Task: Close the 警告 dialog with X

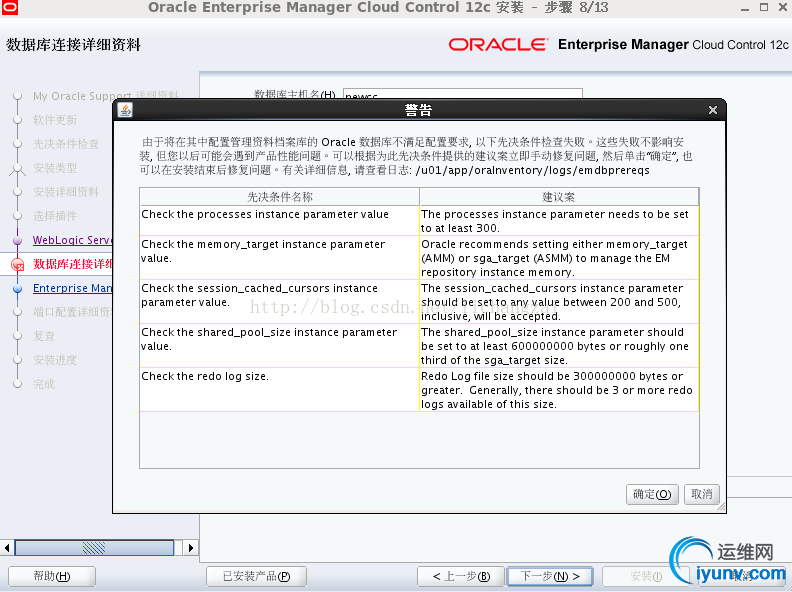Action: (713, 110)
